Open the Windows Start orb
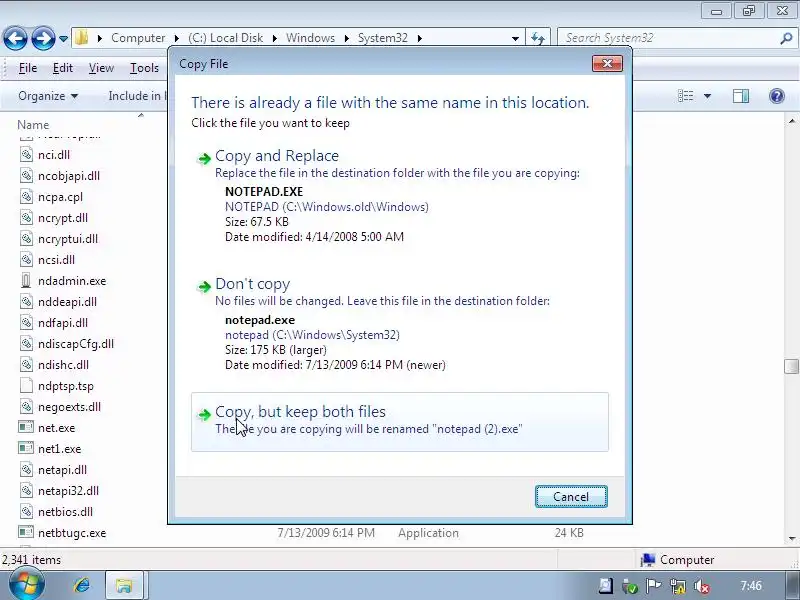The image size is (800, 600). (26, 585)
